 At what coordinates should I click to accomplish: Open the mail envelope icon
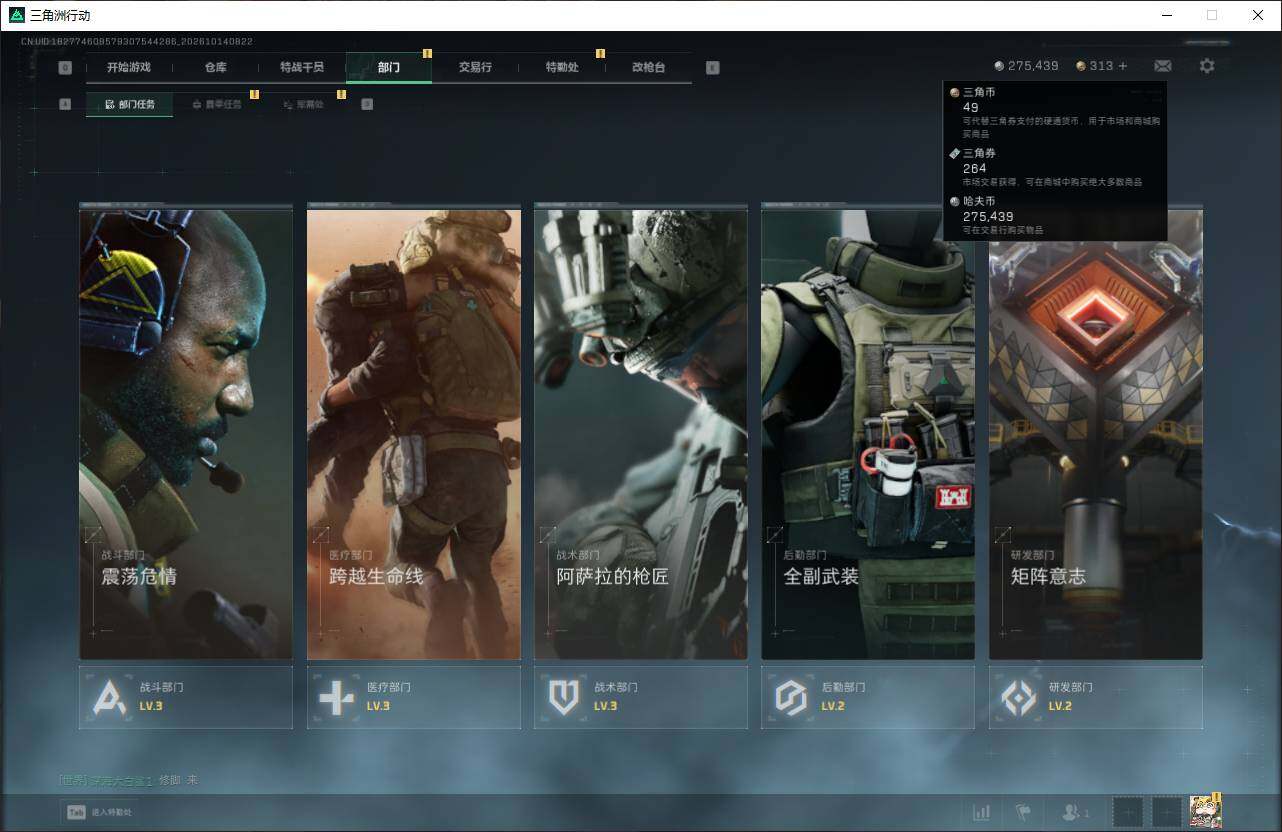tap(1162, 66)
